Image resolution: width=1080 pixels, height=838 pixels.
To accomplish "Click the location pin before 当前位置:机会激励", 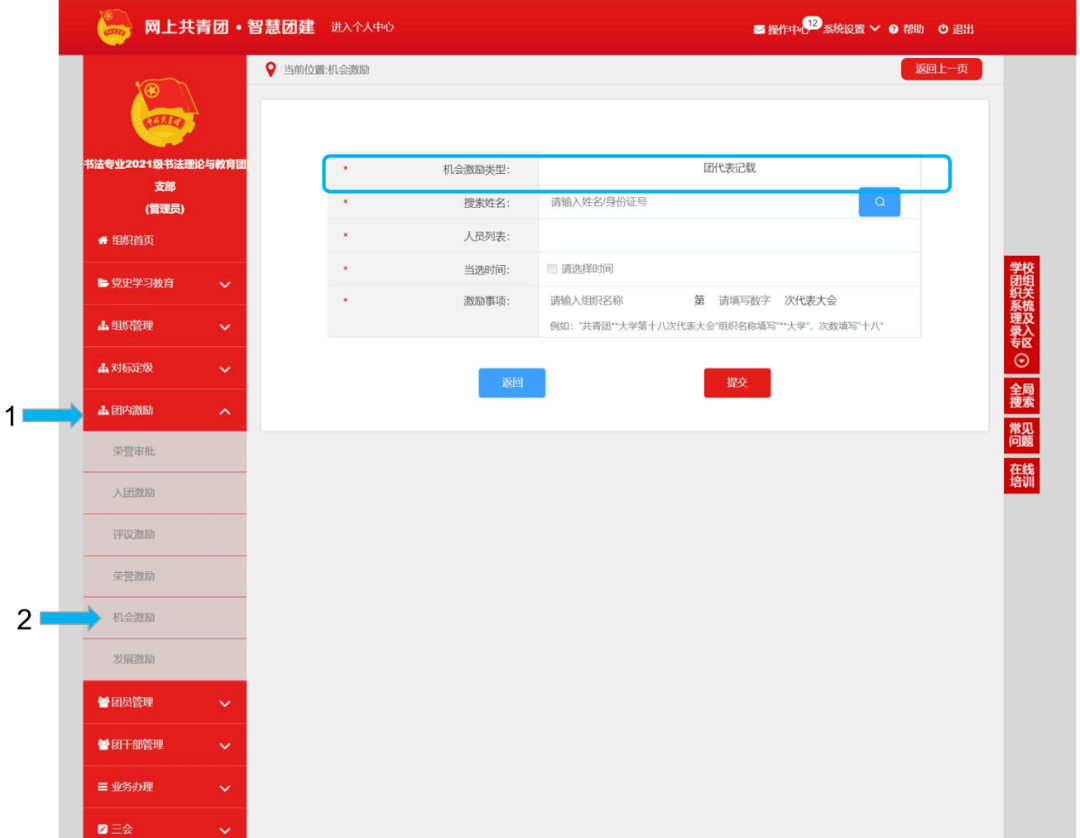I will (270, 69).
